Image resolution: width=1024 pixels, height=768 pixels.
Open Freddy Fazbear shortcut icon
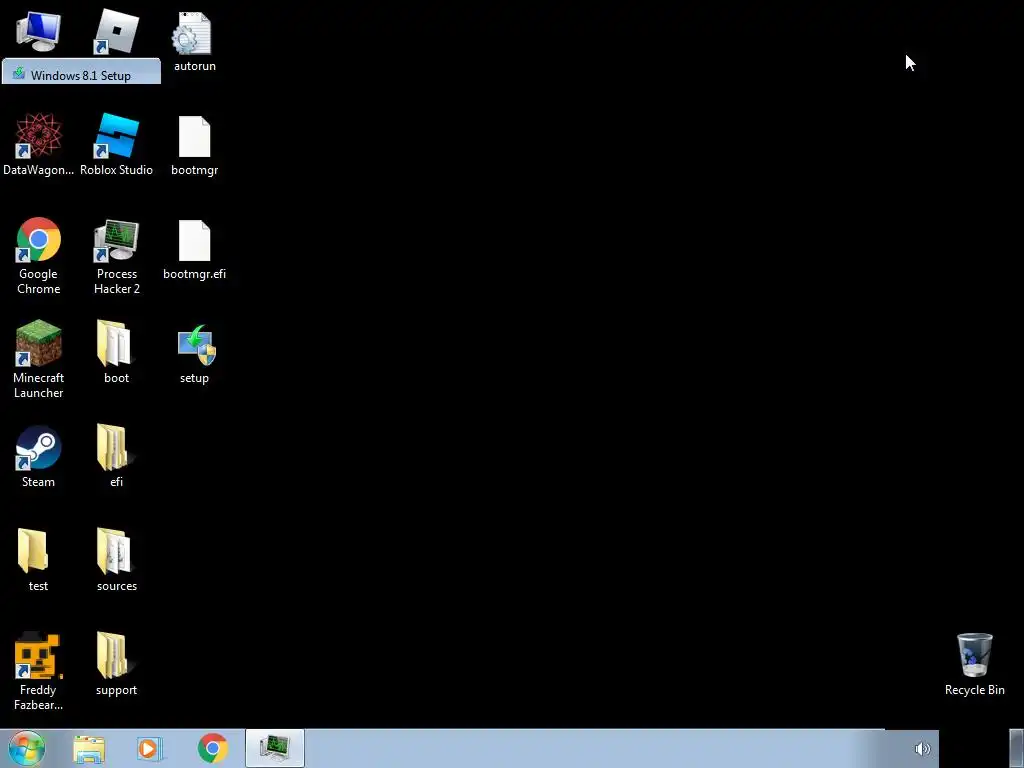39,671
